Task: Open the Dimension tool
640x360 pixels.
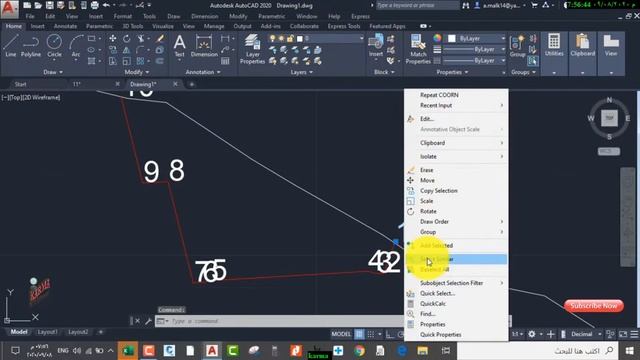Action: click(204, 46)
